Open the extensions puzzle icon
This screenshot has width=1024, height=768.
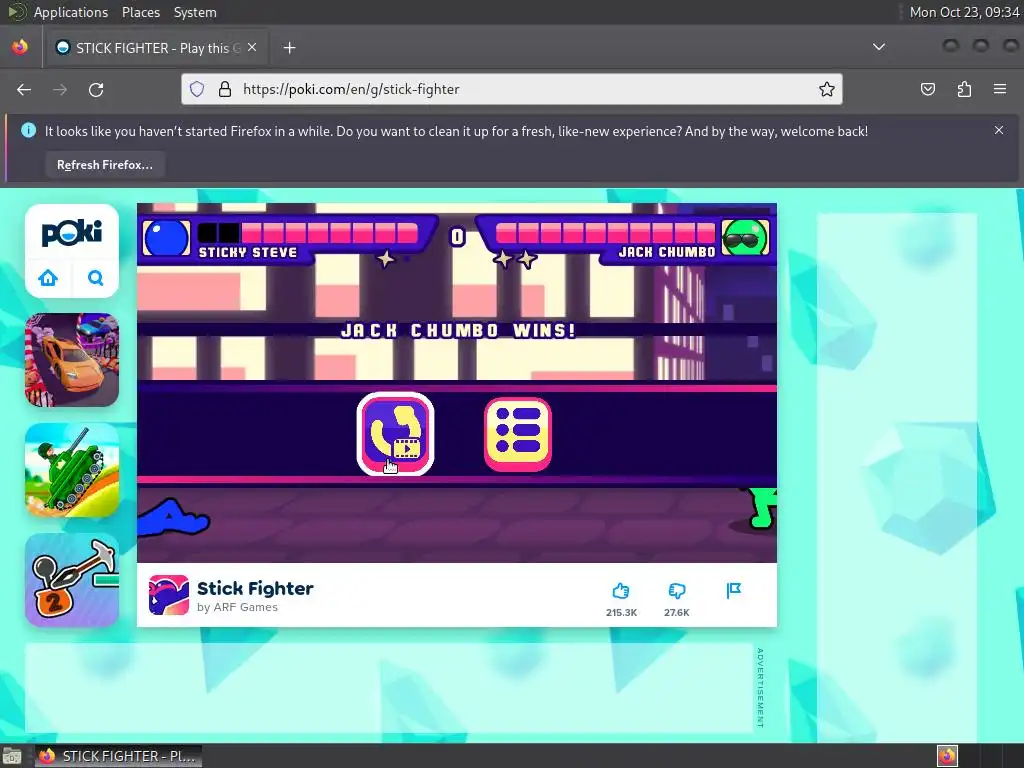click(964, 89)
